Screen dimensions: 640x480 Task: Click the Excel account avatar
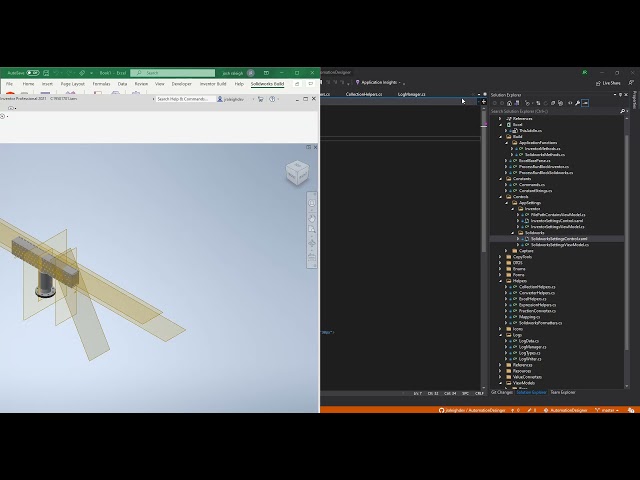(251, 73)
